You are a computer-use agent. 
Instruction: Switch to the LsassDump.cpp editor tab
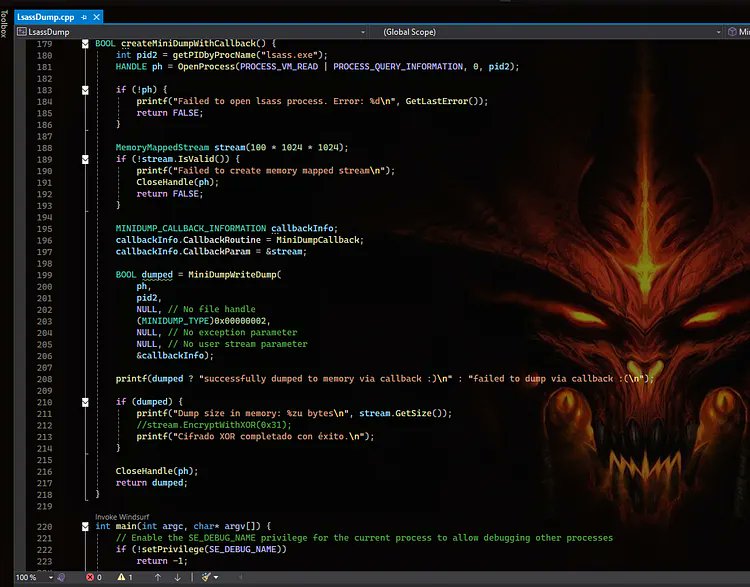click(x=45, y=17)
